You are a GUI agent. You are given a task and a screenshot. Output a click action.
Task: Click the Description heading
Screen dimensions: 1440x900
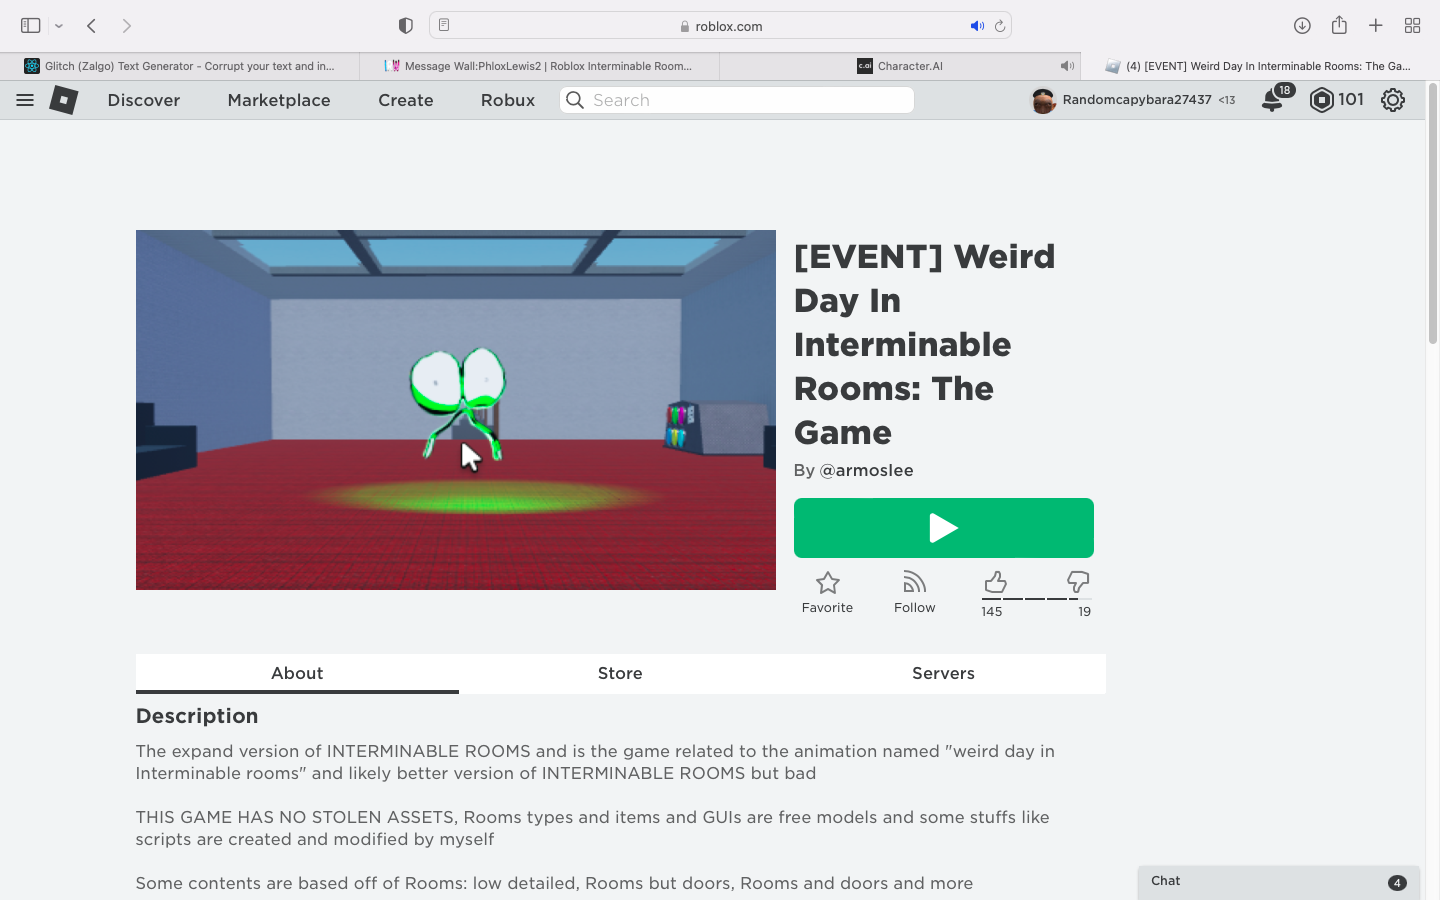(x=197, y=716)
